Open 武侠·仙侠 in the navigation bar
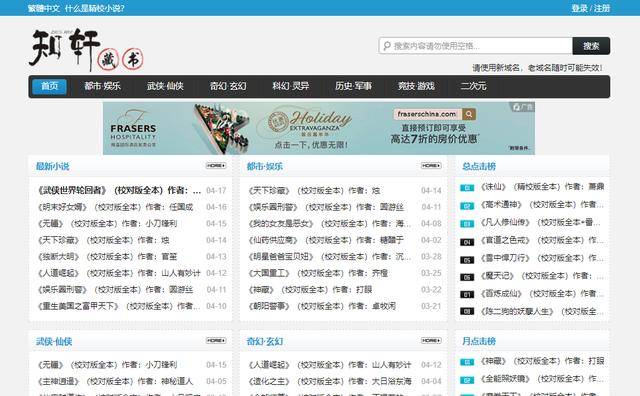 coord(165,86)
